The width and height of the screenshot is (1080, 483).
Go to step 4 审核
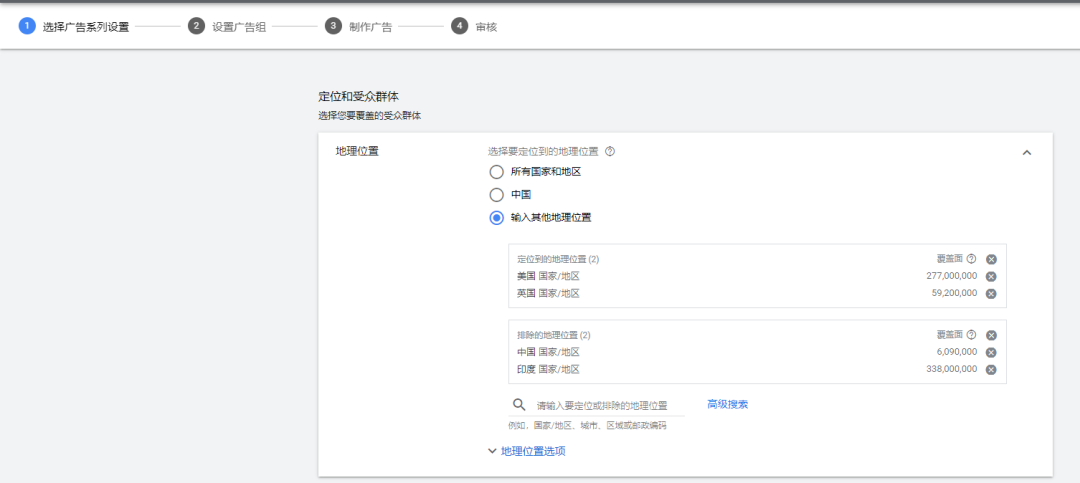coord(474,27)
